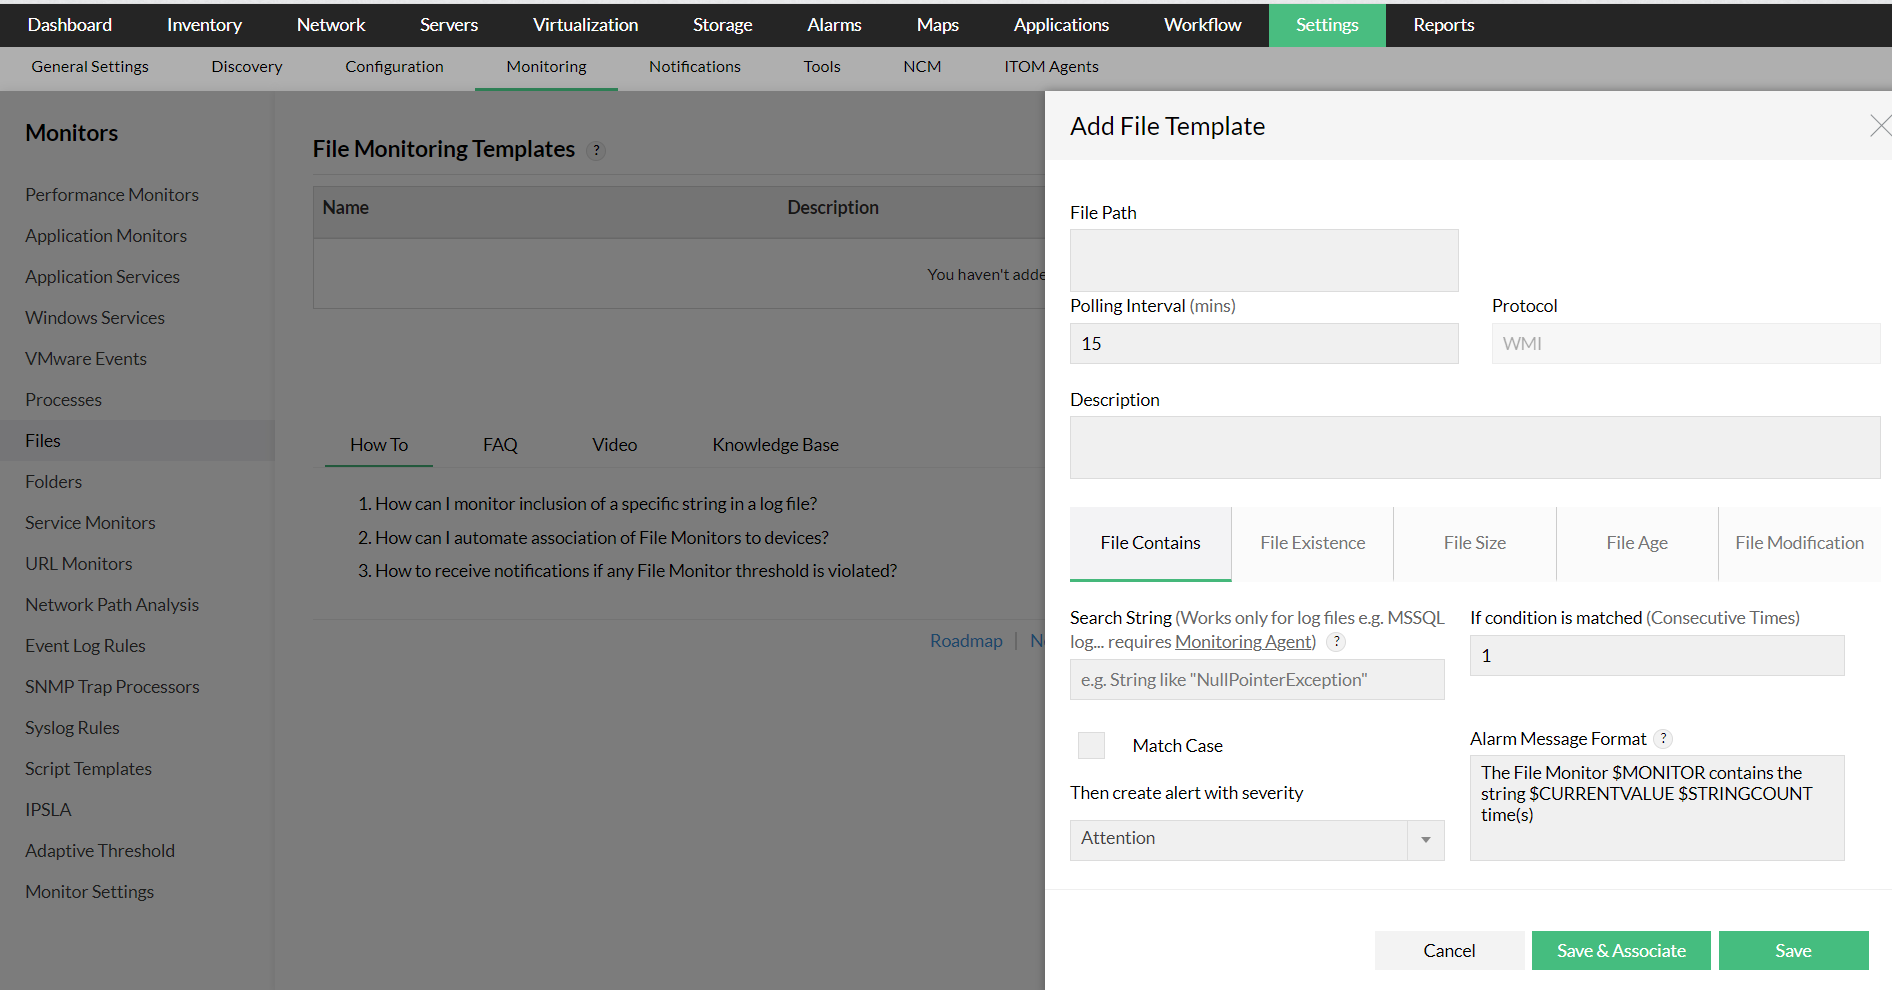The image size is (1892, 990).
Task: Click the Polling Interval field
Action: (x=1263, y=343)
